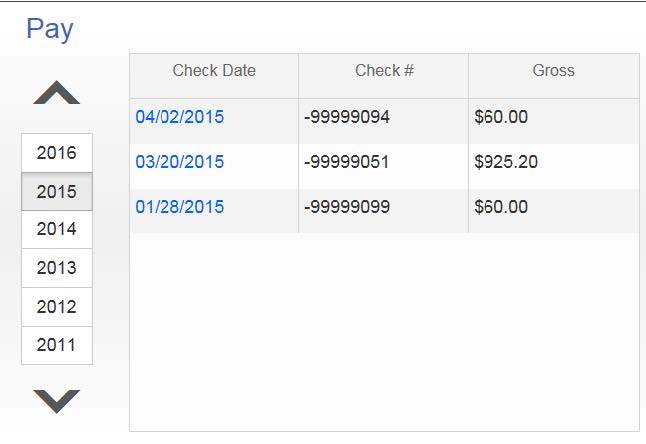Click the $925.20 gross amount
The image size is (646, 444).
click(506, 163)
